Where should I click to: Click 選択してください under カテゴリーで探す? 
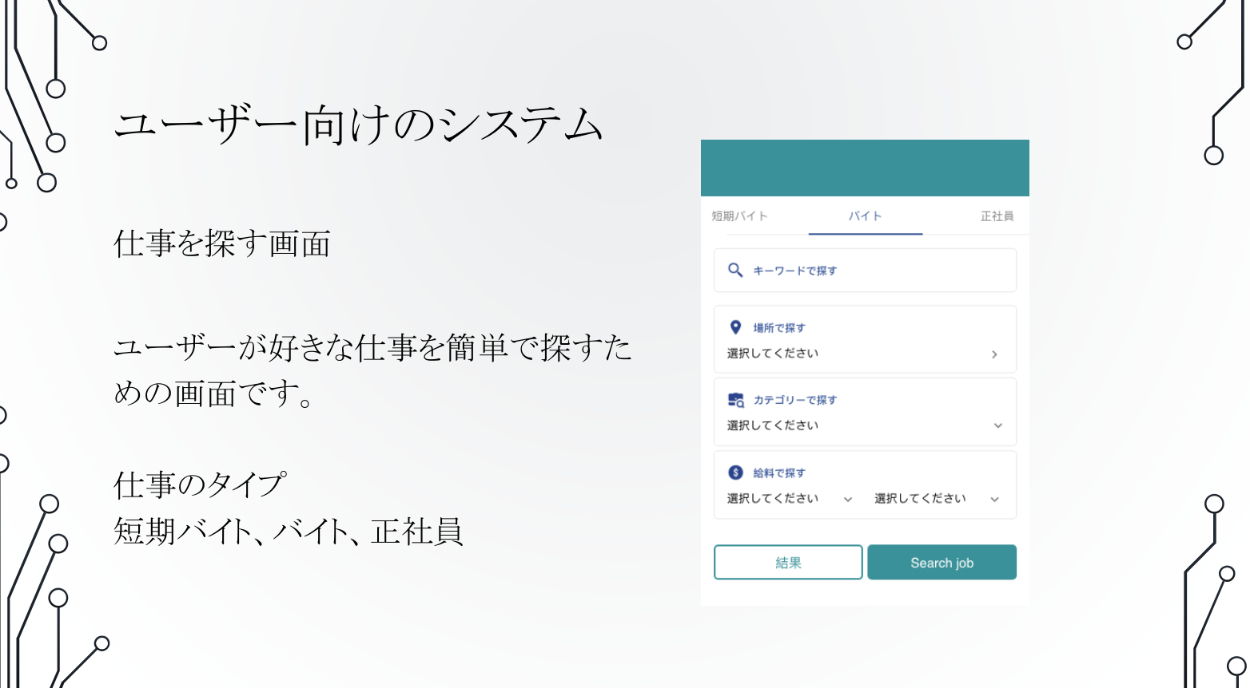click(772, 426)
